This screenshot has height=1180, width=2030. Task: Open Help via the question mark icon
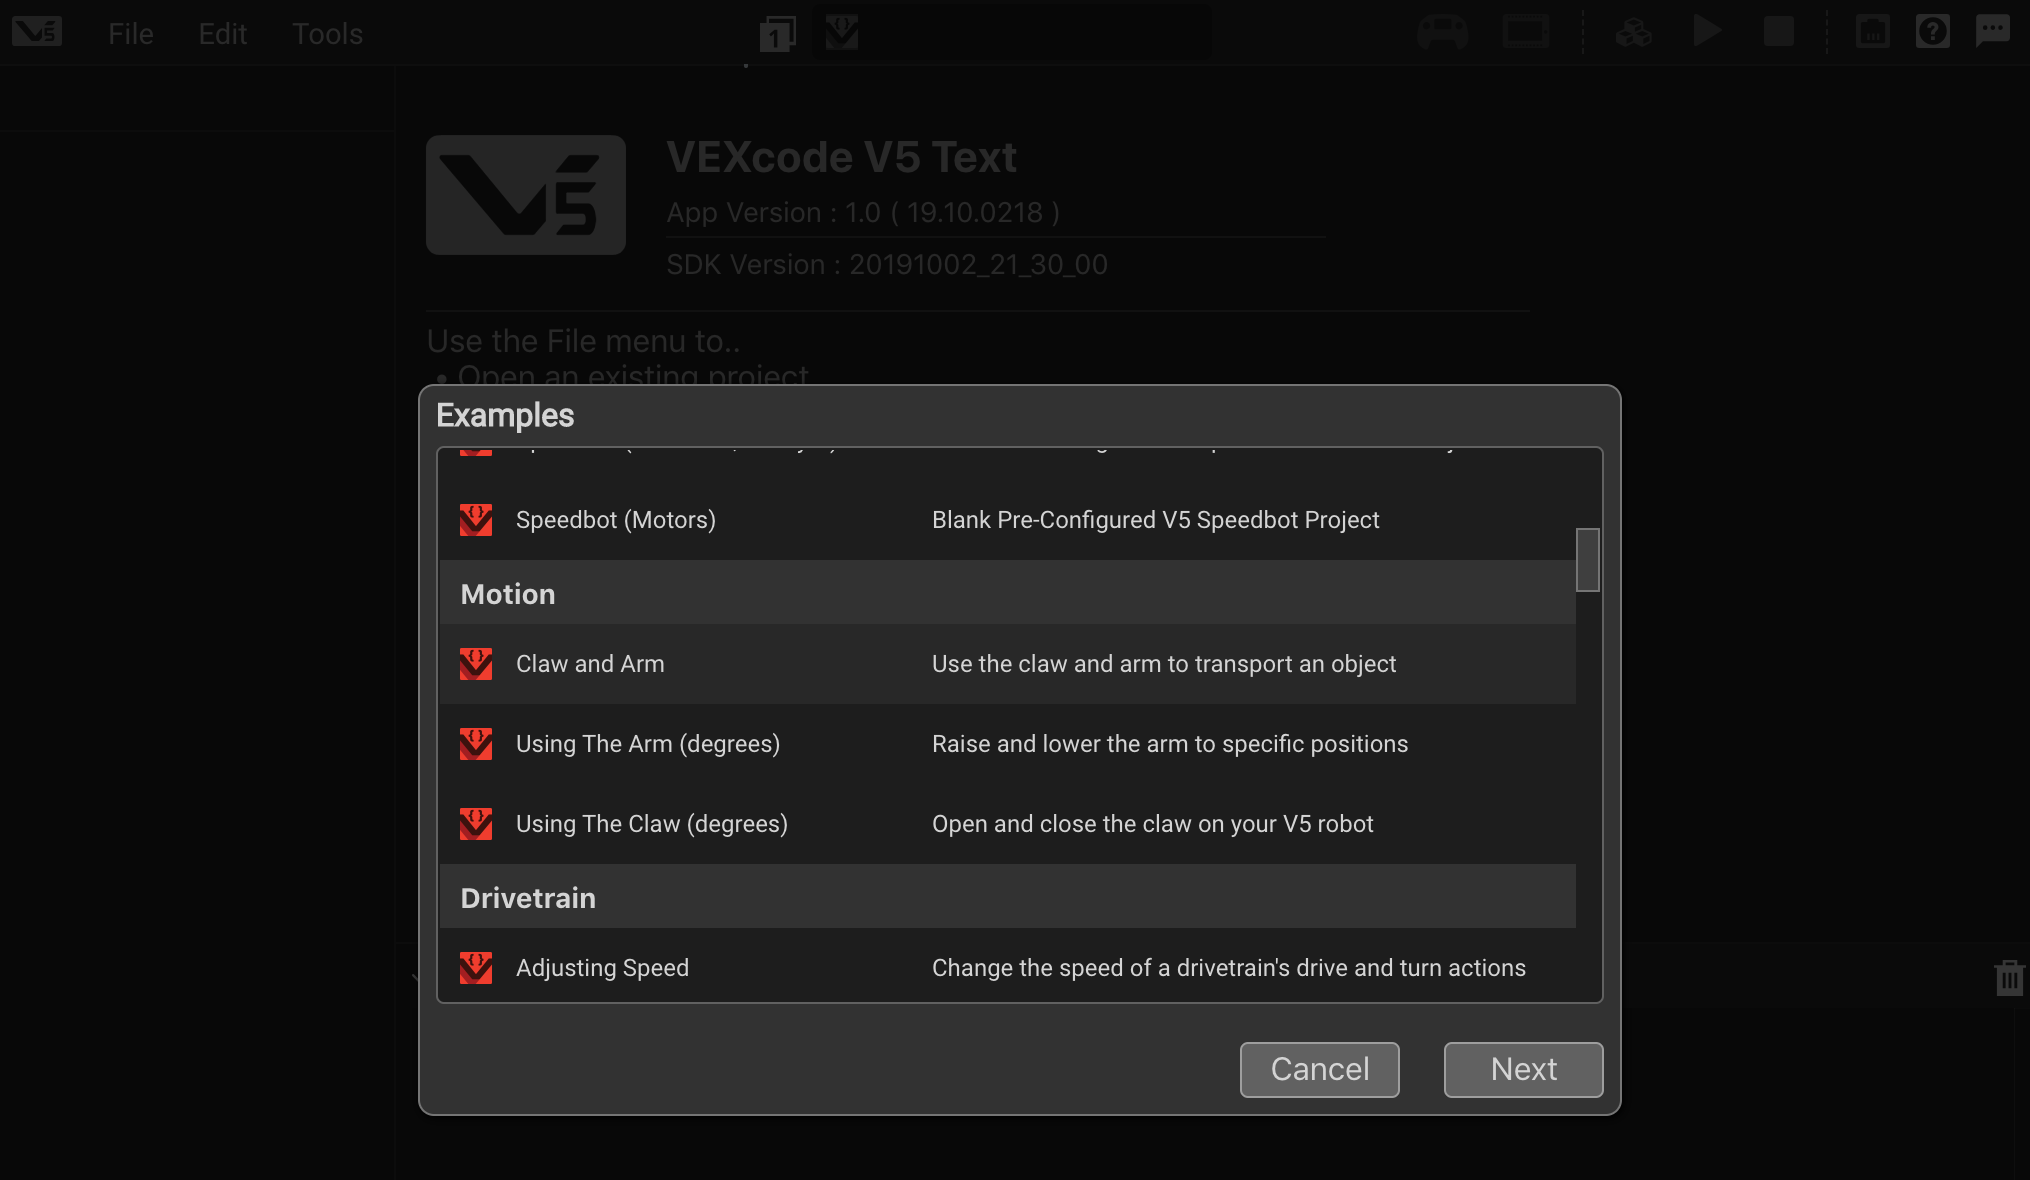coord(1933,31)
